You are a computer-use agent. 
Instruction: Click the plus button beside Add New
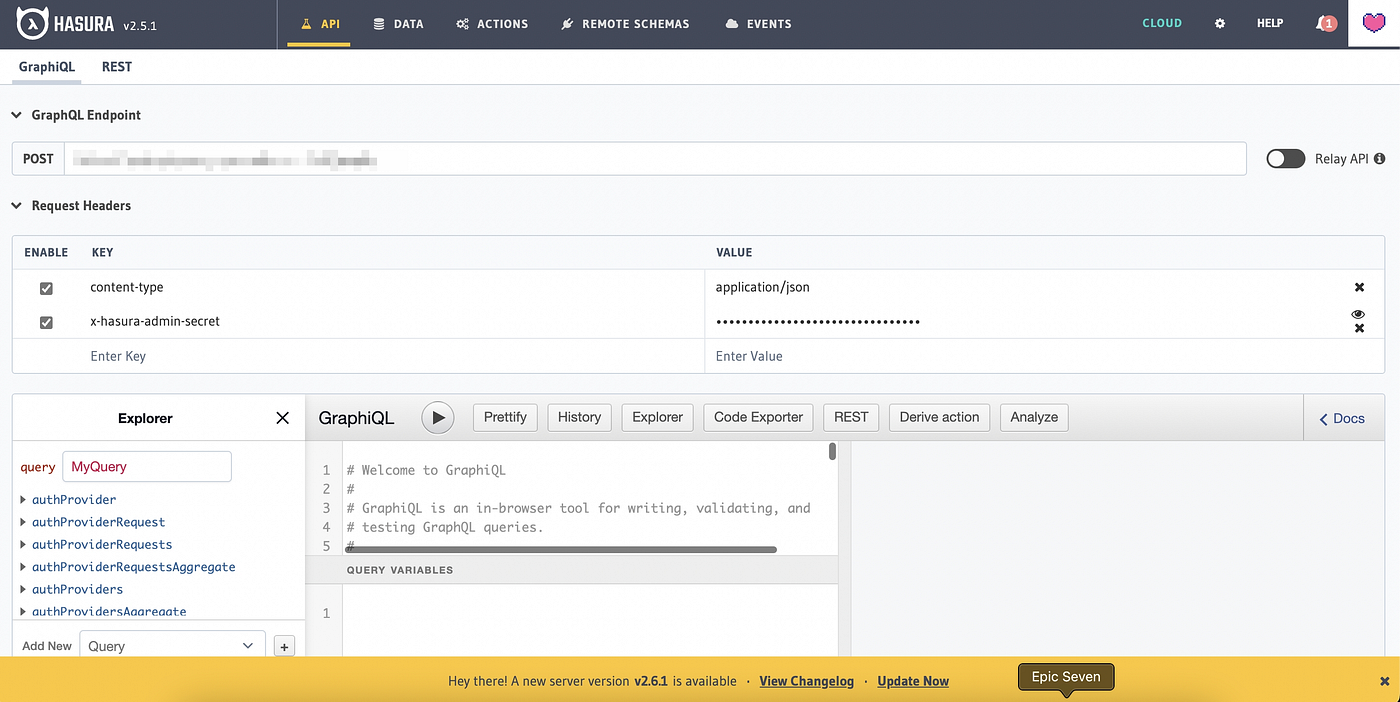click(x=284, y=646)
